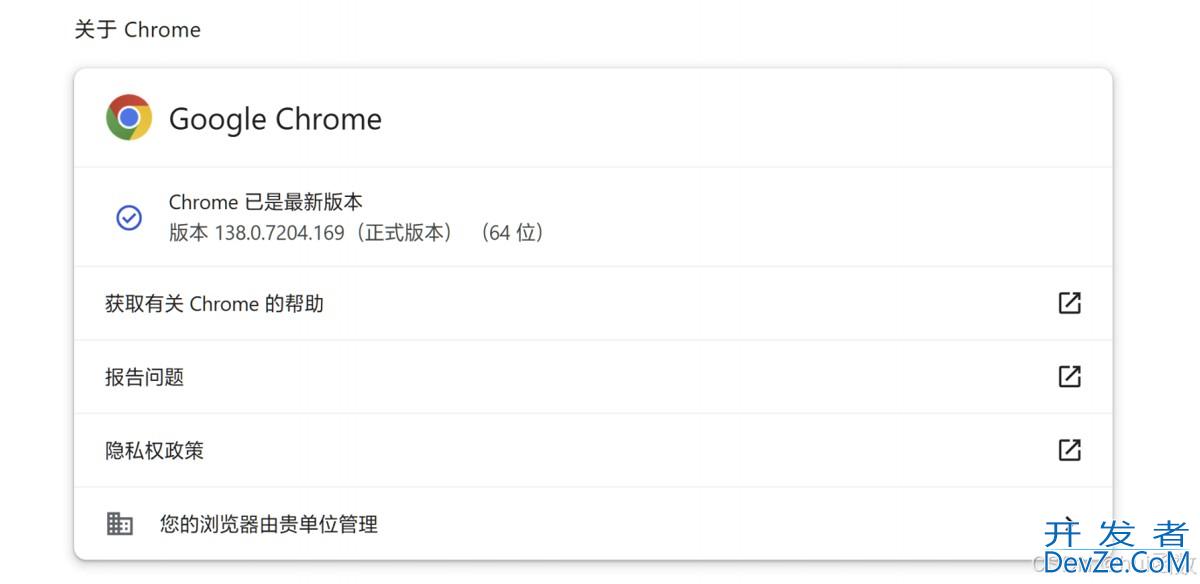1200x584 pixels.
Task: Open 获取有关 Chrome 的帮助
Action: (593, 303)
